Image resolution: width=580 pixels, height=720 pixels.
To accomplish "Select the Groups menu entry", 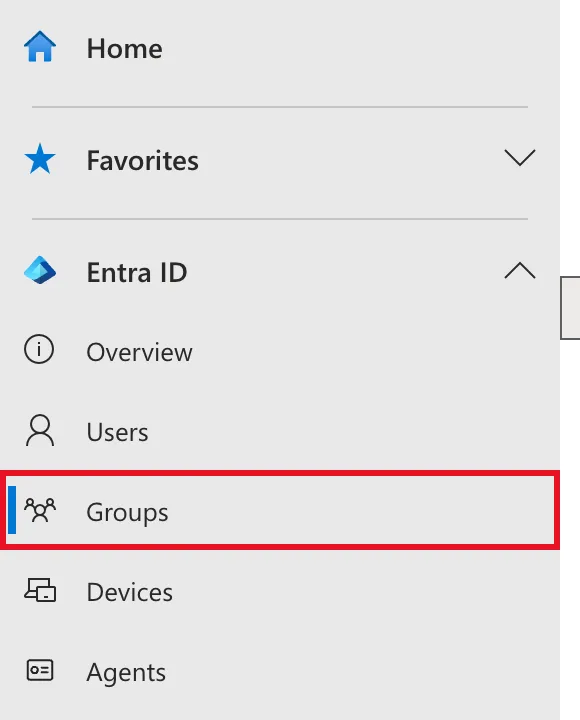I will (x=280, y=510).
